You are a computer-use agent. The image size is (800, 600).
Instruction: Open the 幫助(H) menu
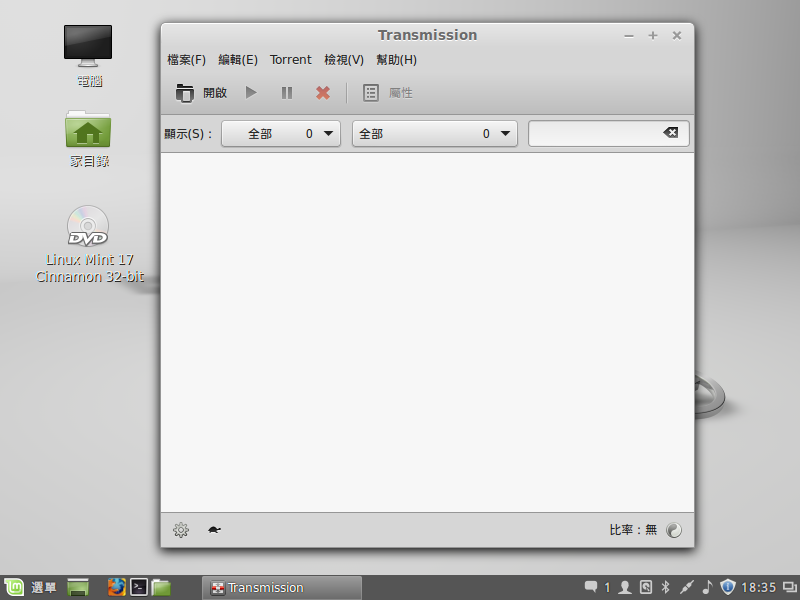pyautogui.click(x=397, y=60)
